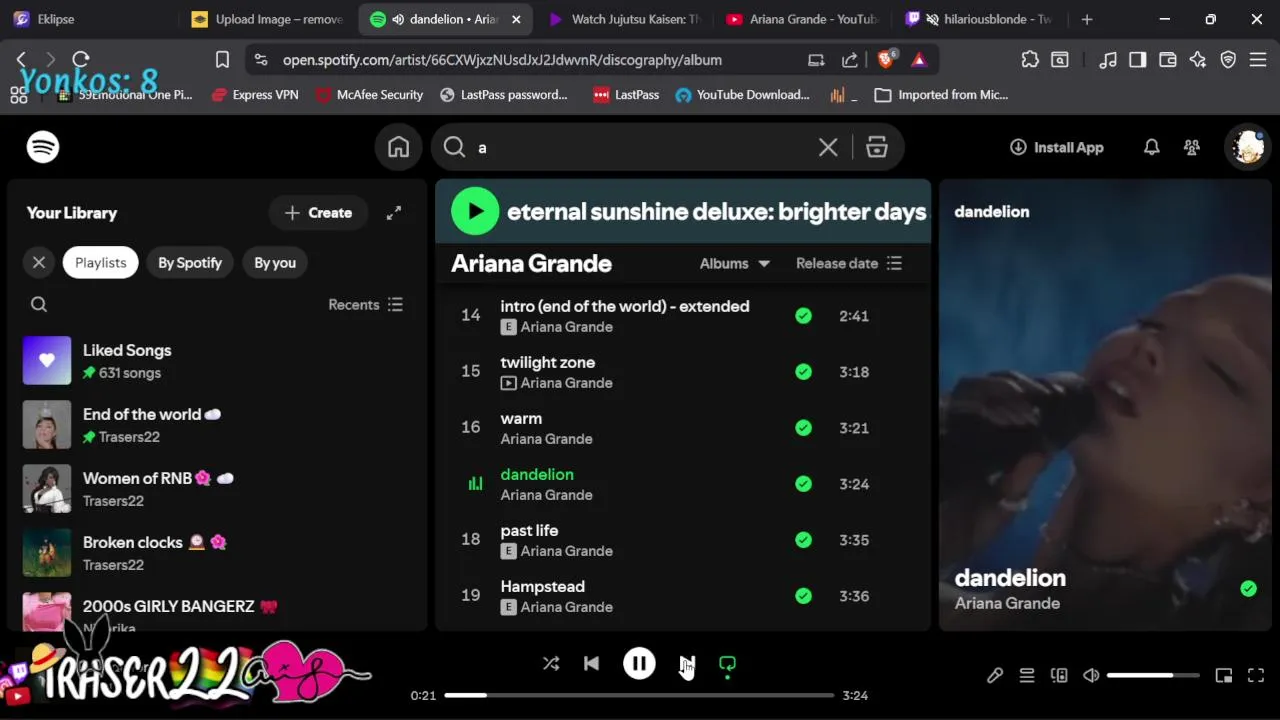Image resolution: width=1280 pixels, height=720 pixels.
Task: Go to Home using house icon
Action: click(x=398, y=147)
